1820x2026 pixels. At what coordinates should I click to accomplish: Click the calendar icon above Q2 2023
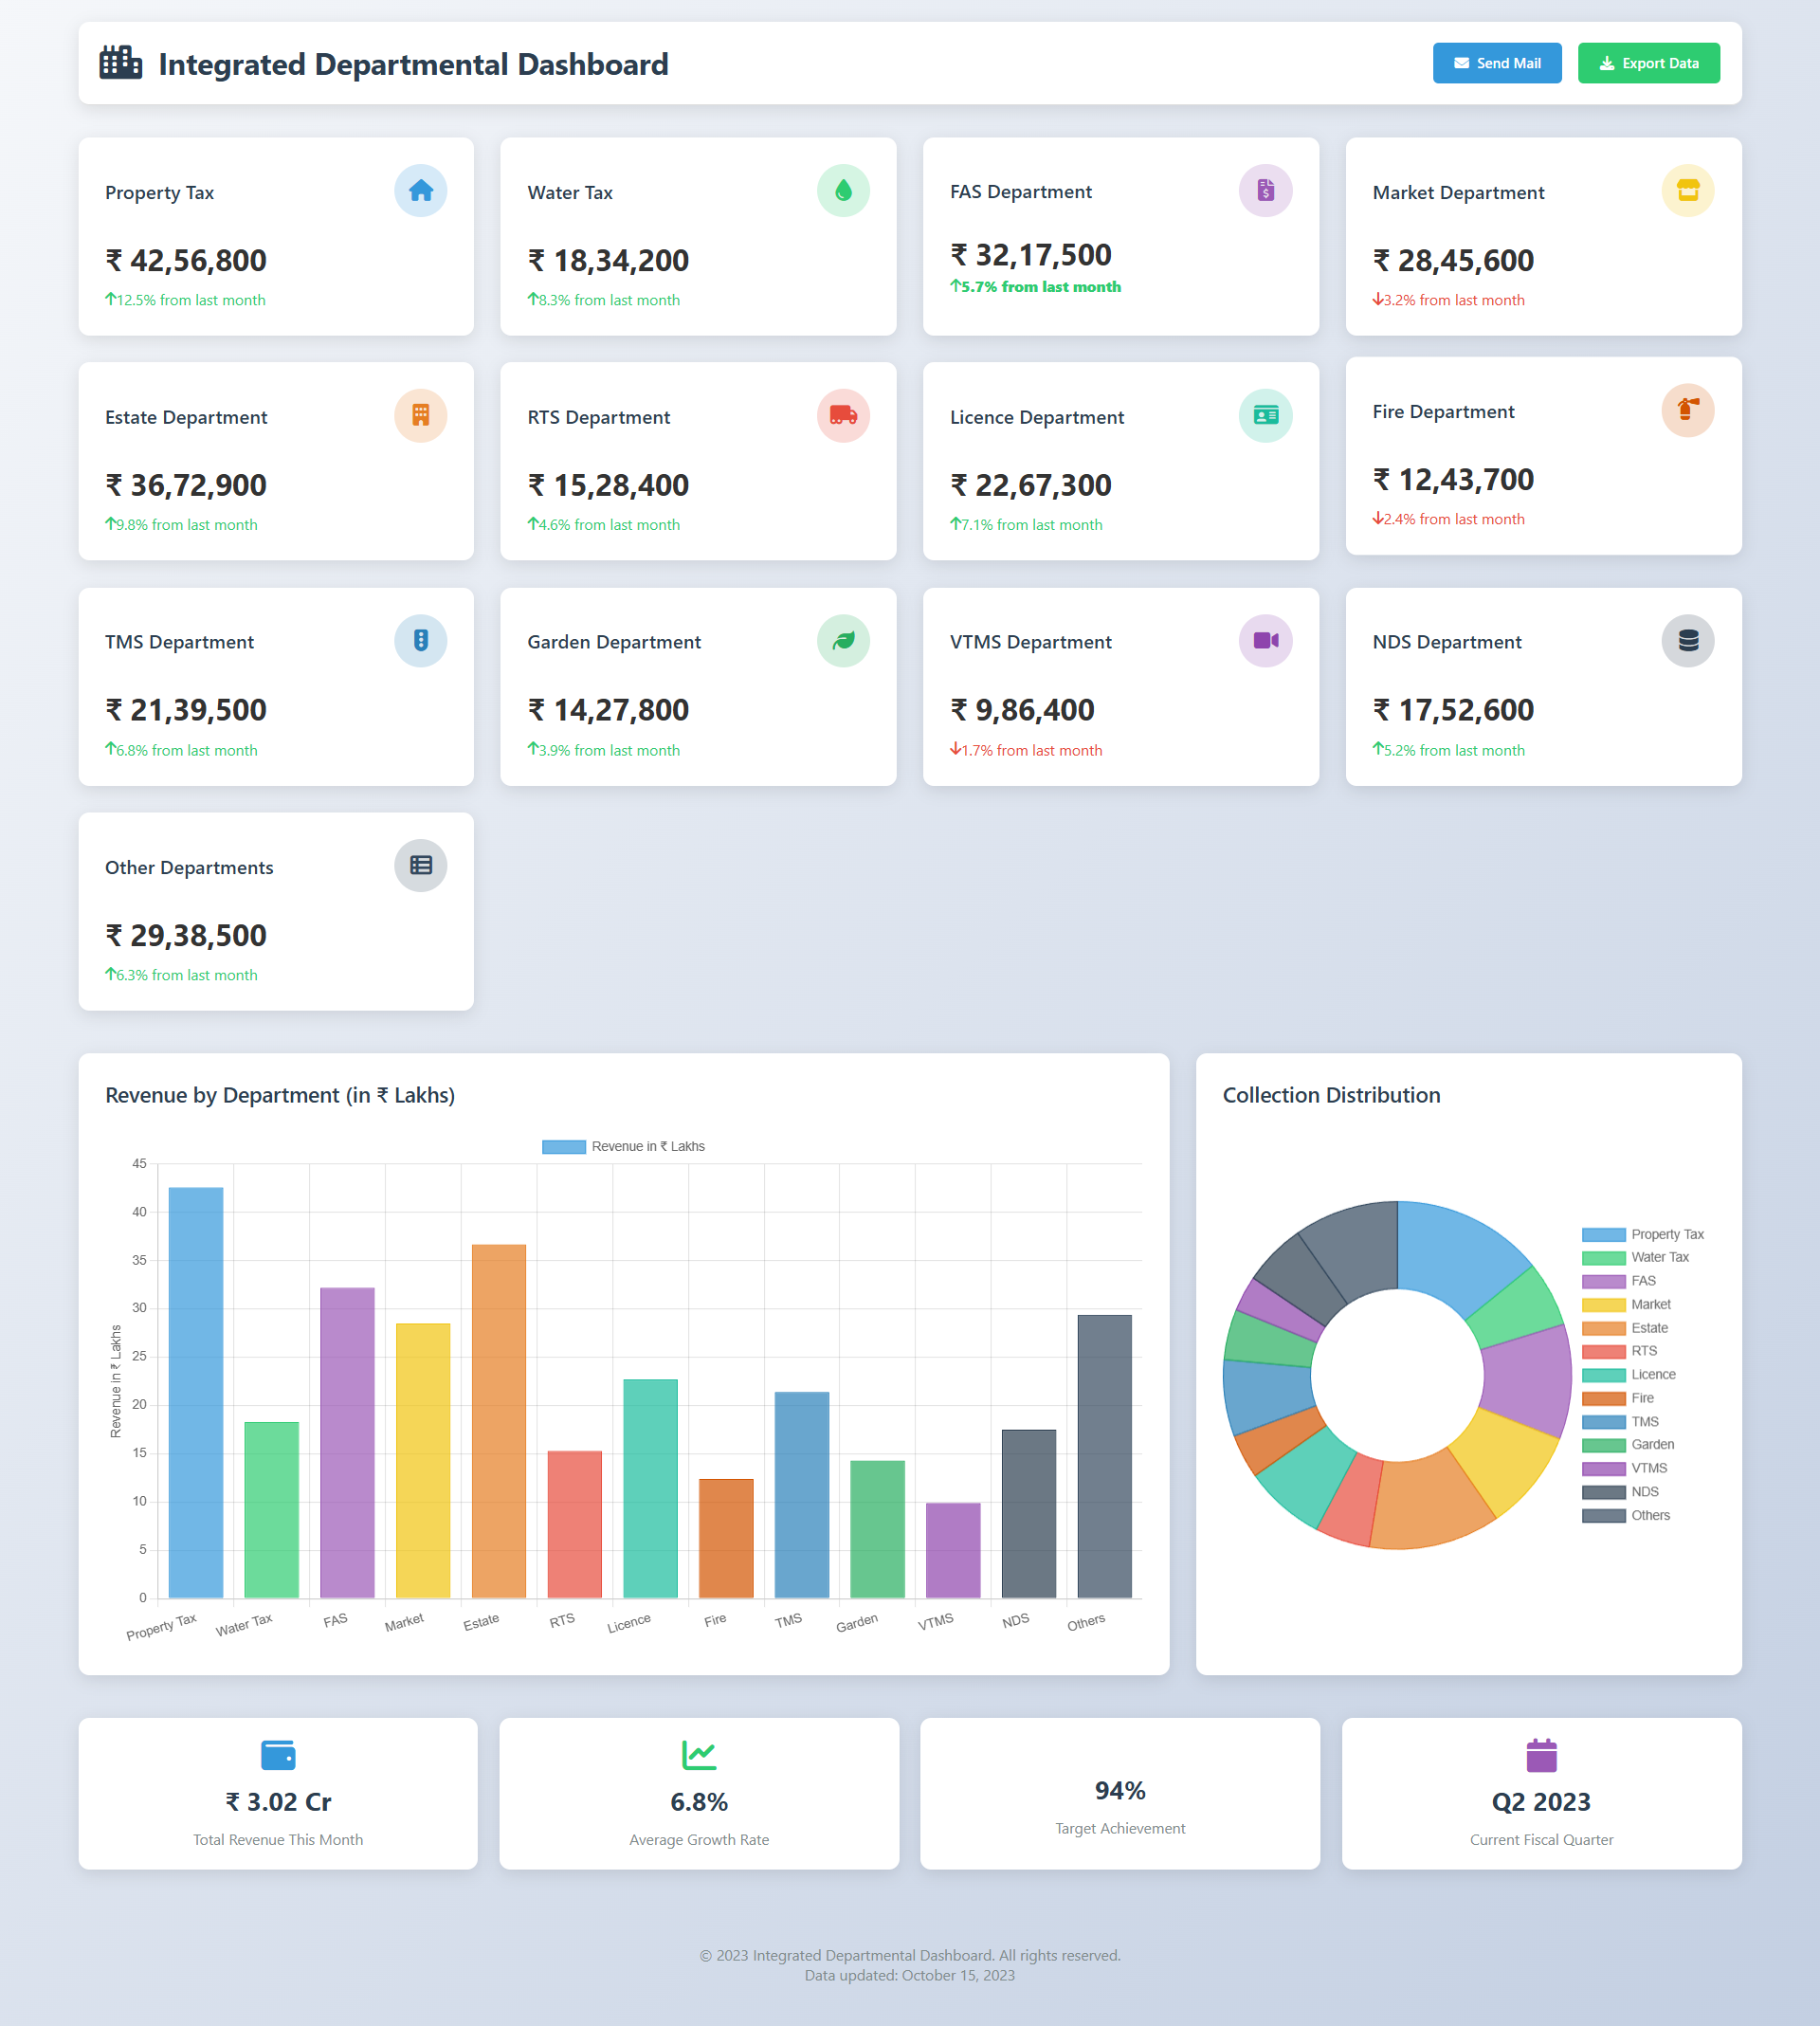(x=1541, y=1755)
